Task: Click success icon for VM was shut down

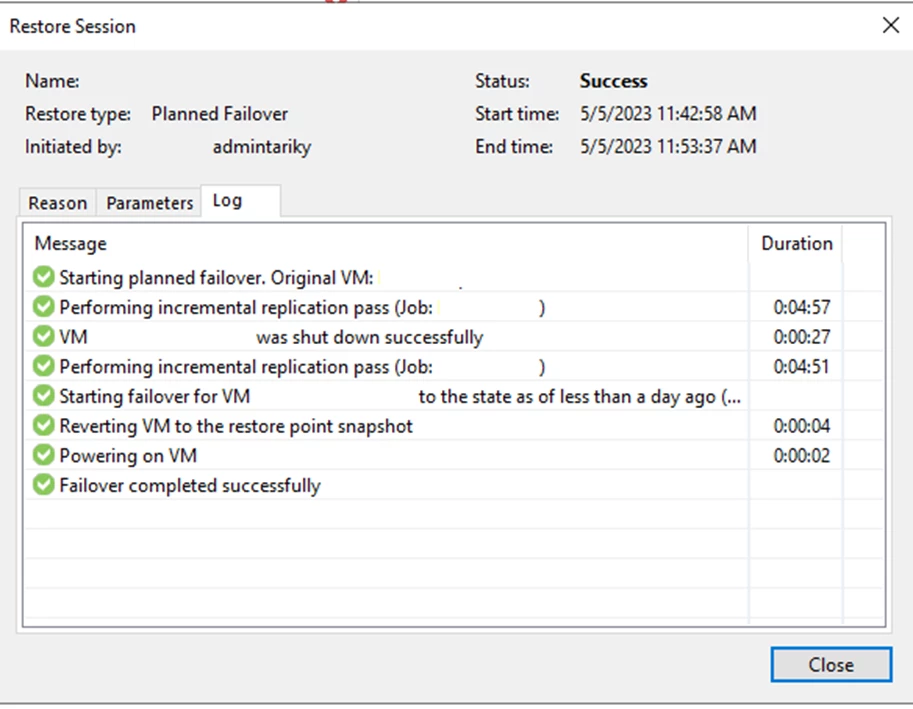Action: point(44,336)
